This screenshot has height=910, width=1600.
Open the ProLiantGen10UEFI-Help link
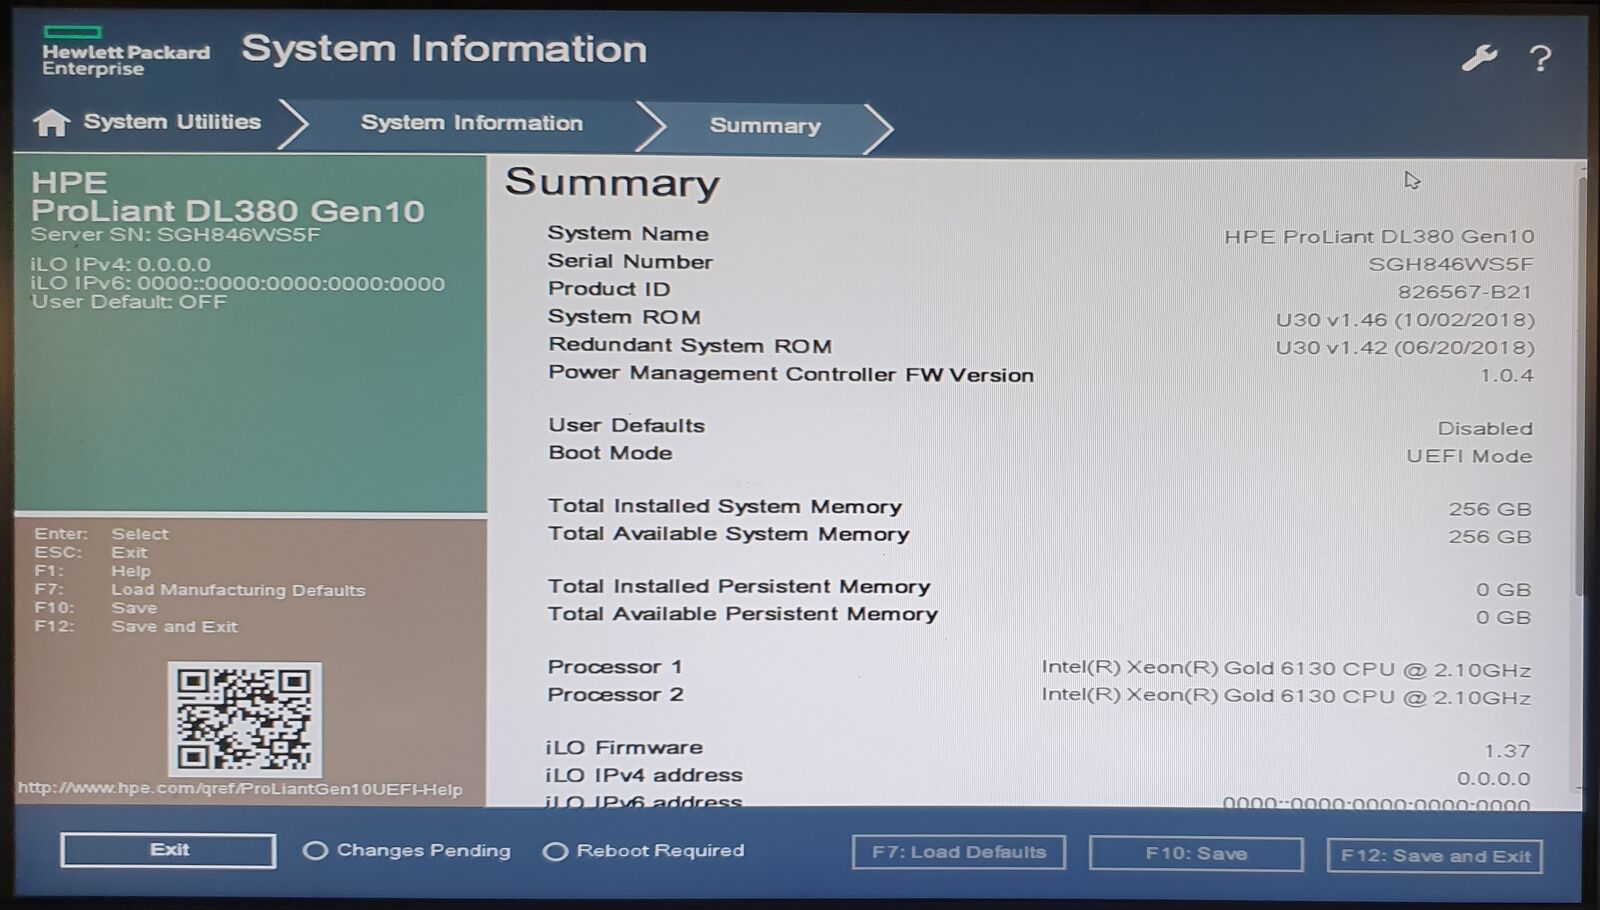coord(240,789)
